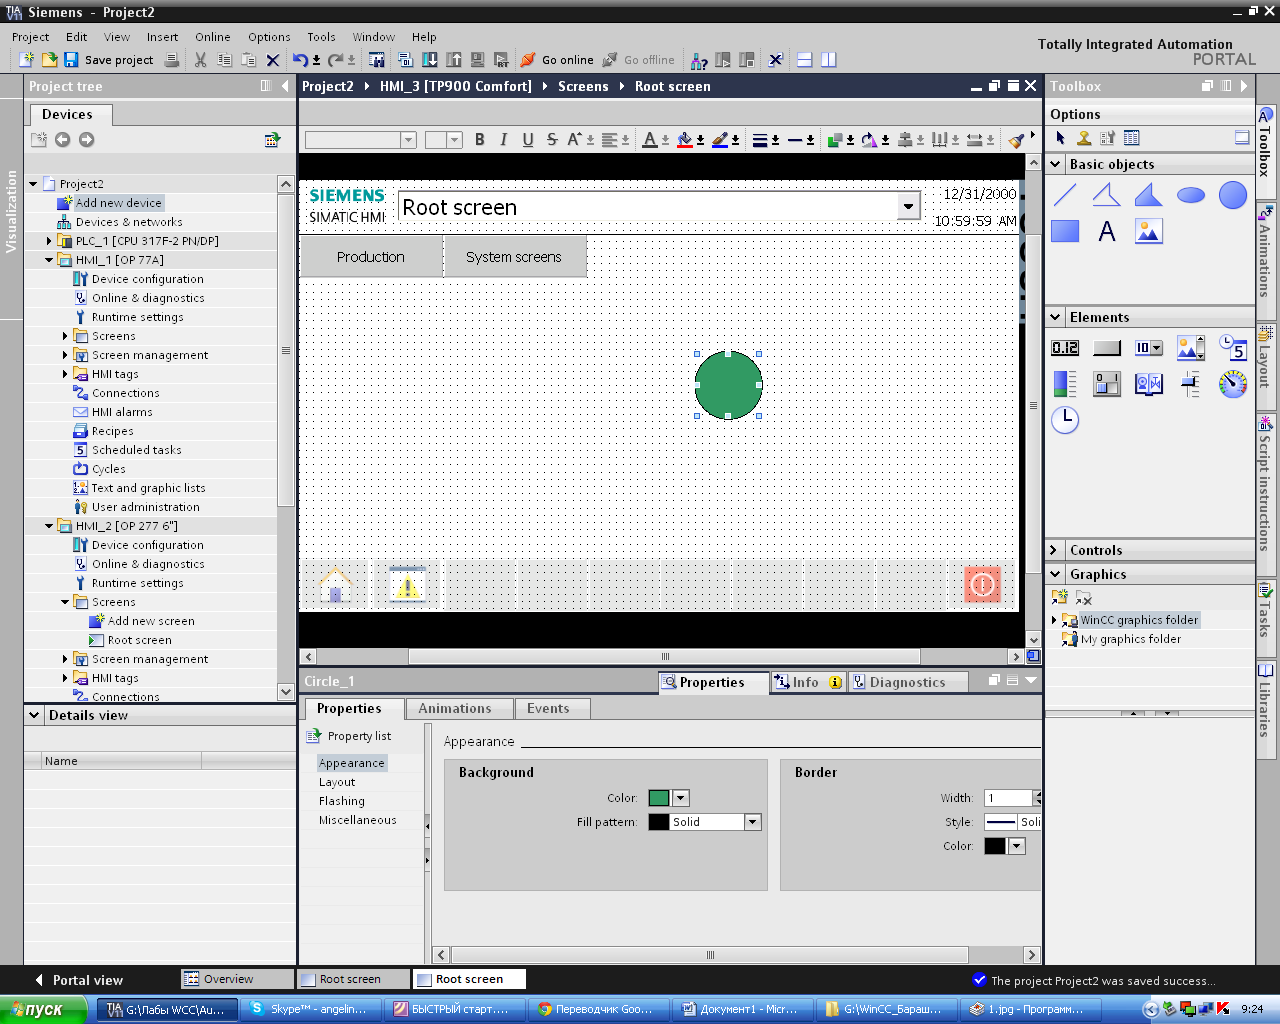
Task: Open the font name dropdown
Action: 408,140
